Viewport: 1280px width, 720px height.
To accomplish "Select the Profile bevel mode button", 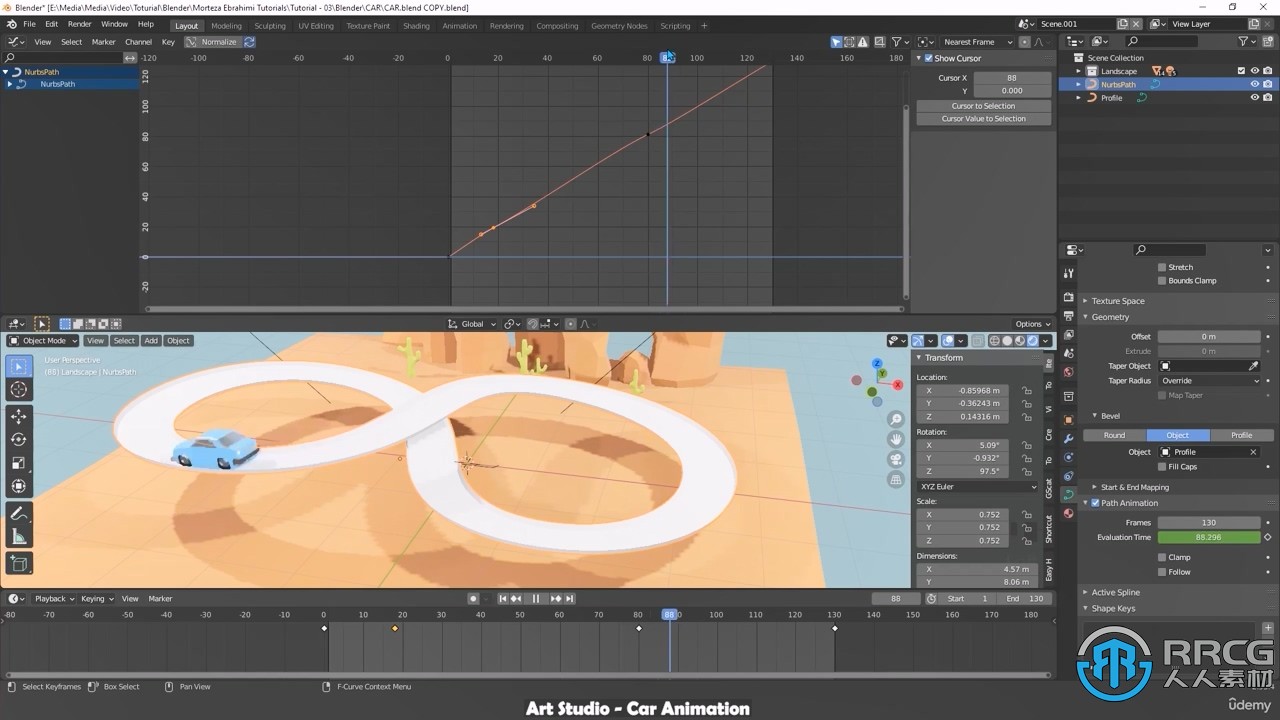I will pos(1241,435).
